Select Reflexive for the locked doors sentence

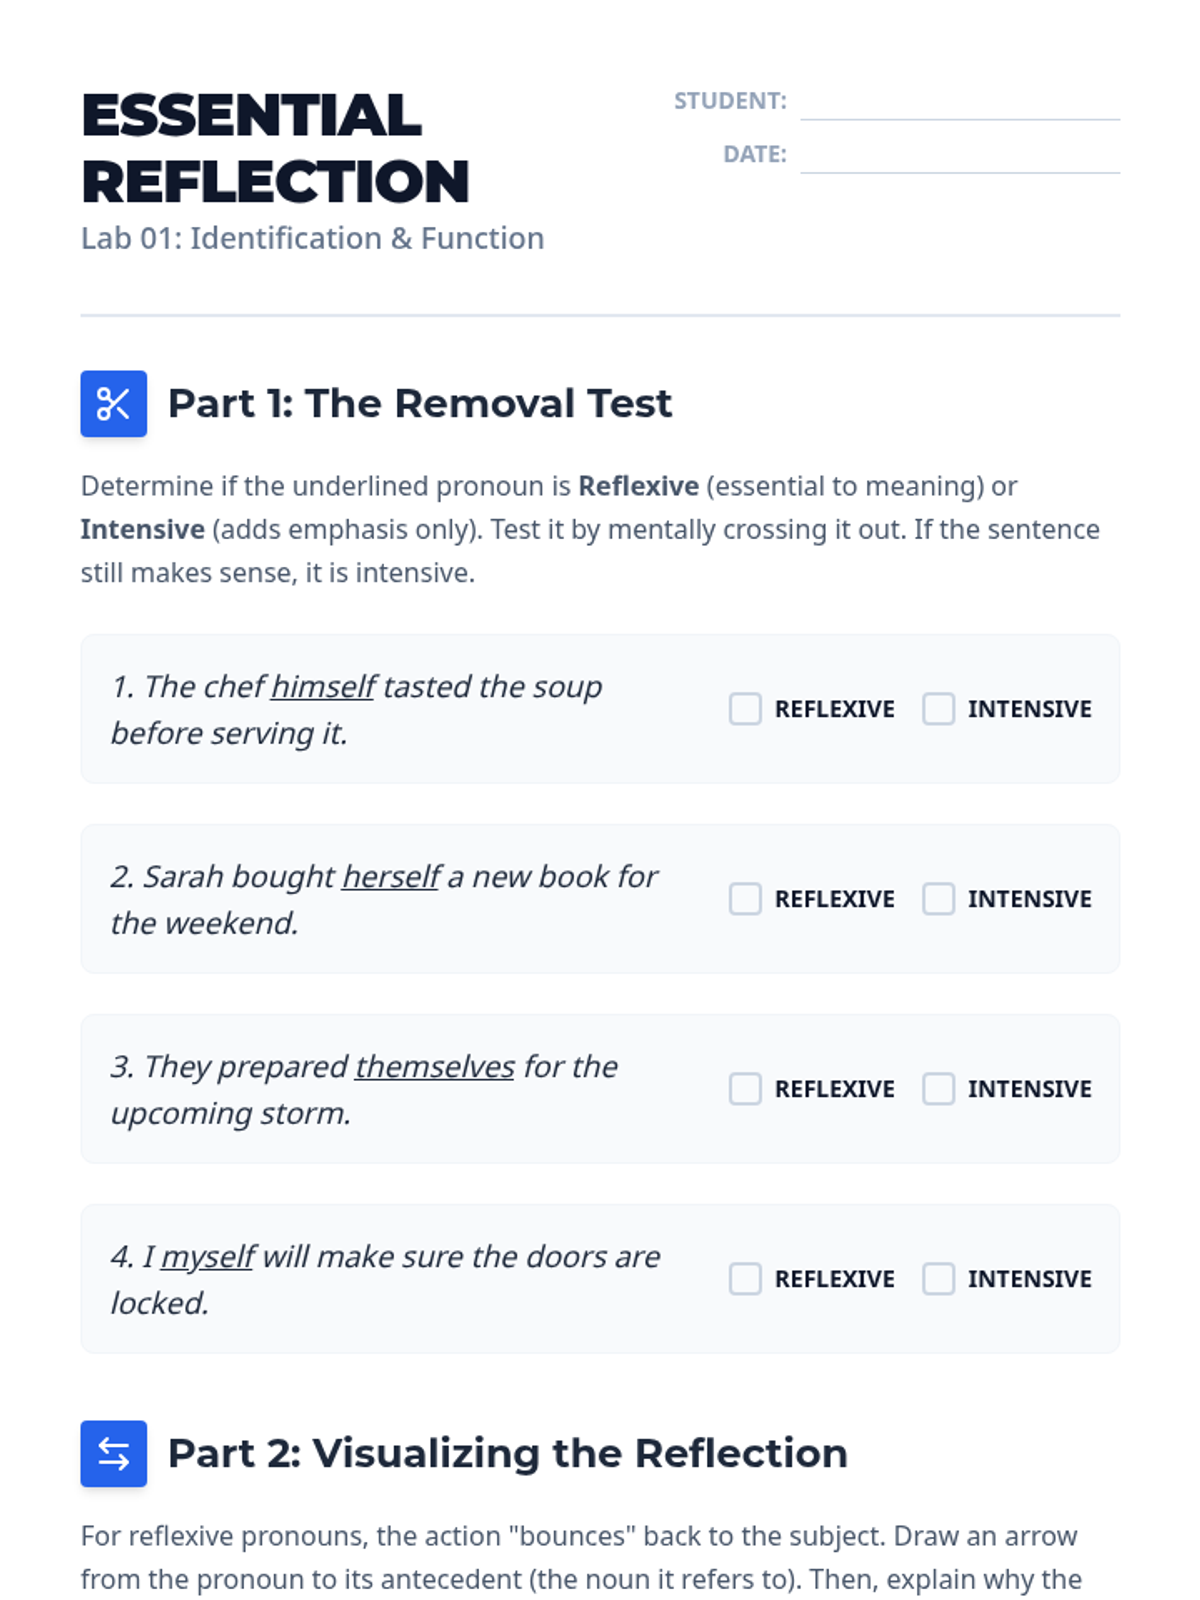click(745, 1279)
